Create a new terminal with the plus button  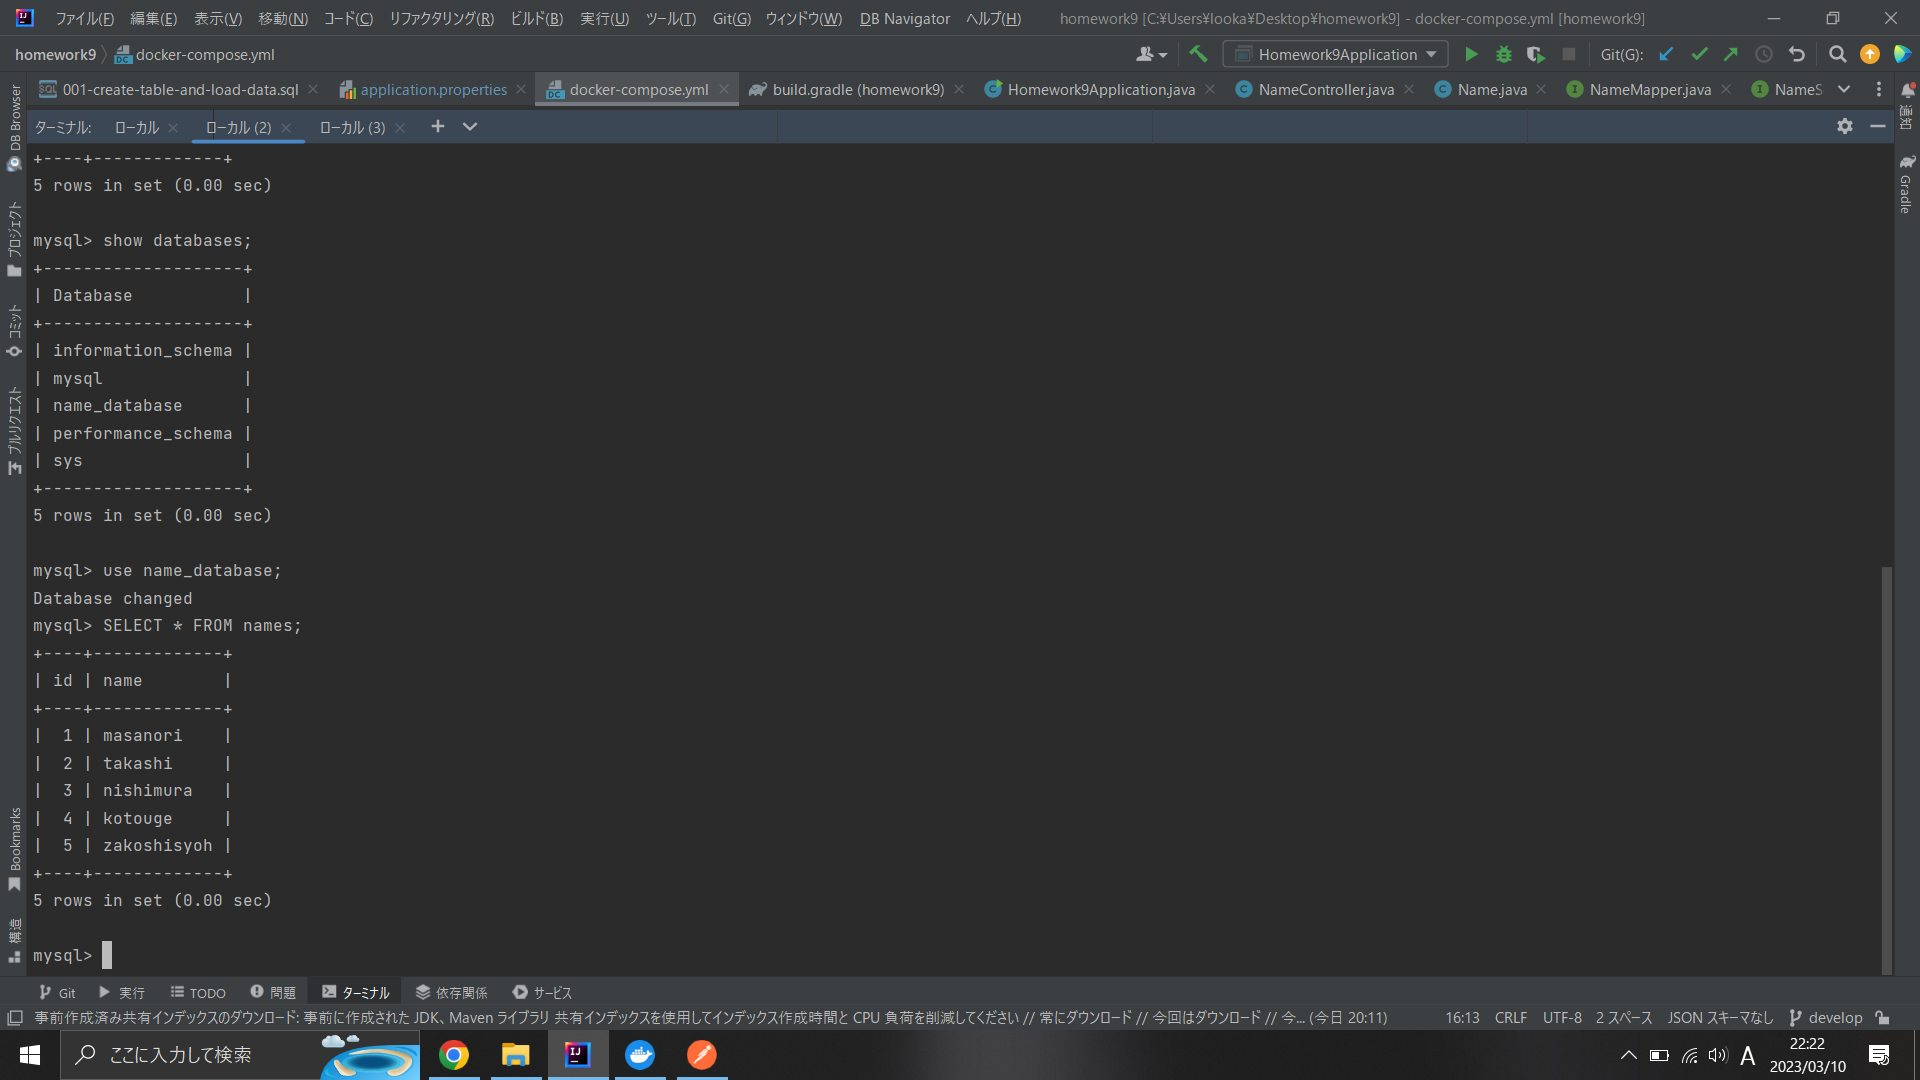pyautogui.click(x=437, y=126)
